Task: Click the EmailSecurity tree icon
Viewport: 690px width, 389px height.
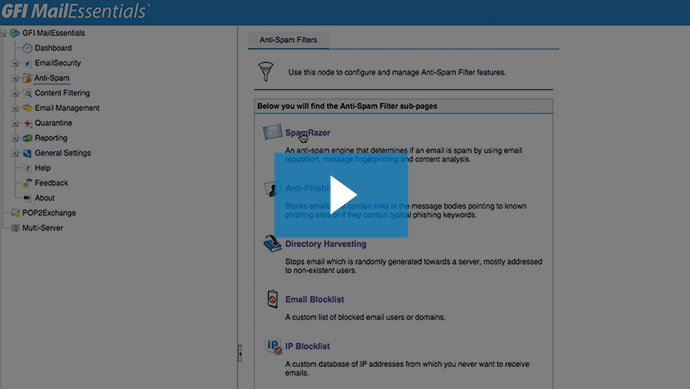Action: (27, 63)
